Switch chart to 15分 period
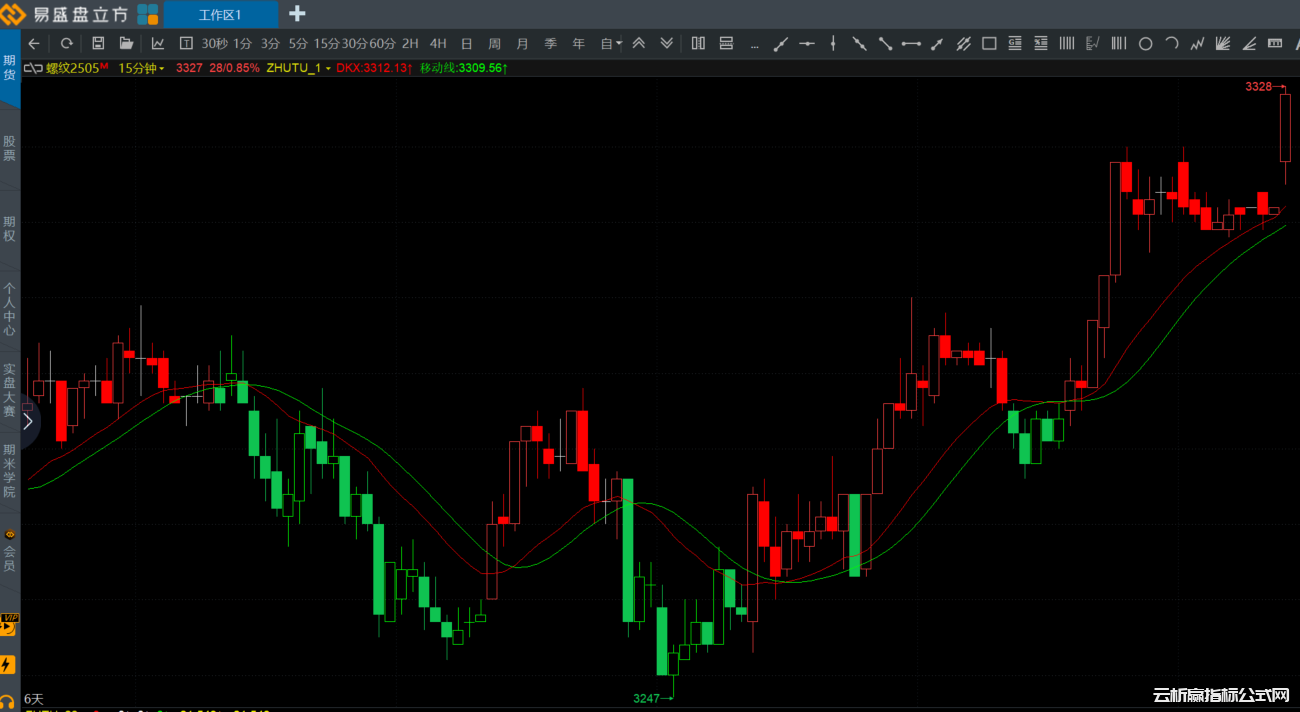This screenshot has width=1300, height=712. tap(326, 43)
